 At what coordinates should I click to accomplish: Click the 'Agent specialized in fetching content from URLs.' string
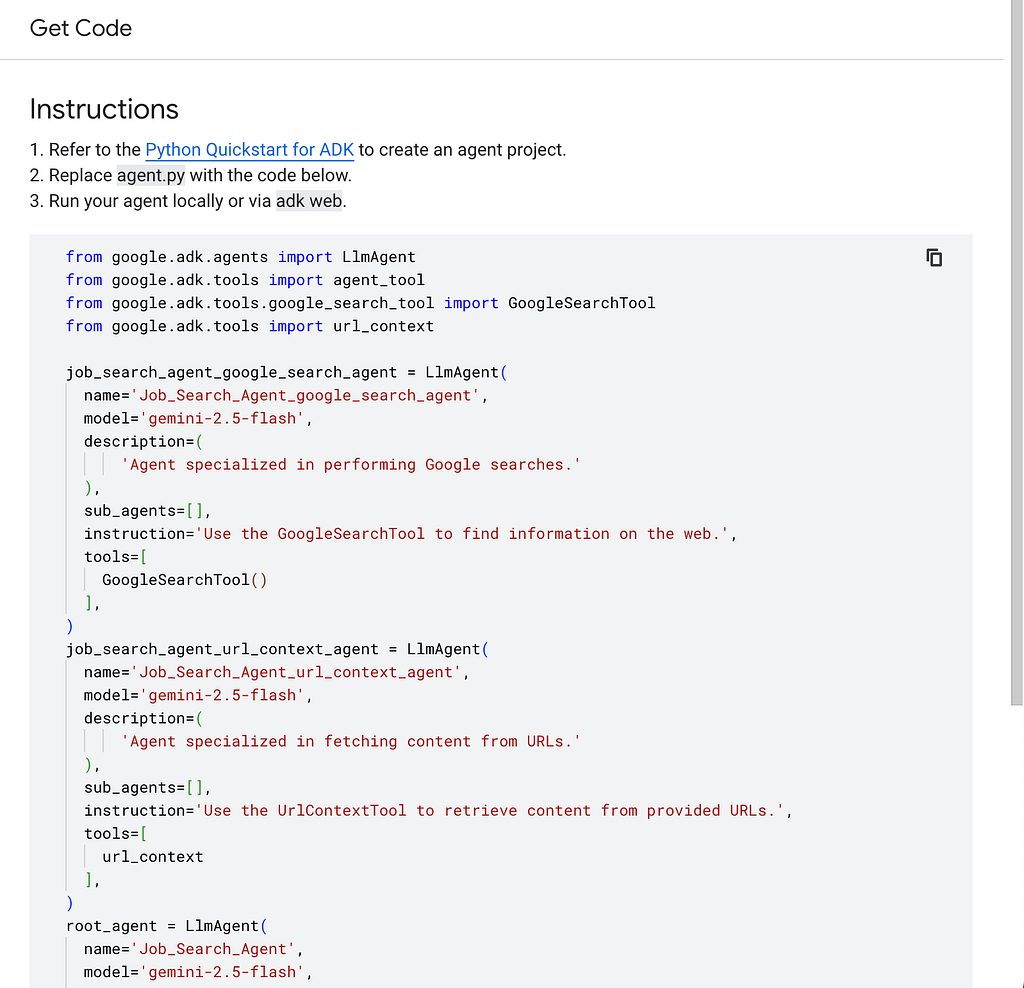coord(351,741)
